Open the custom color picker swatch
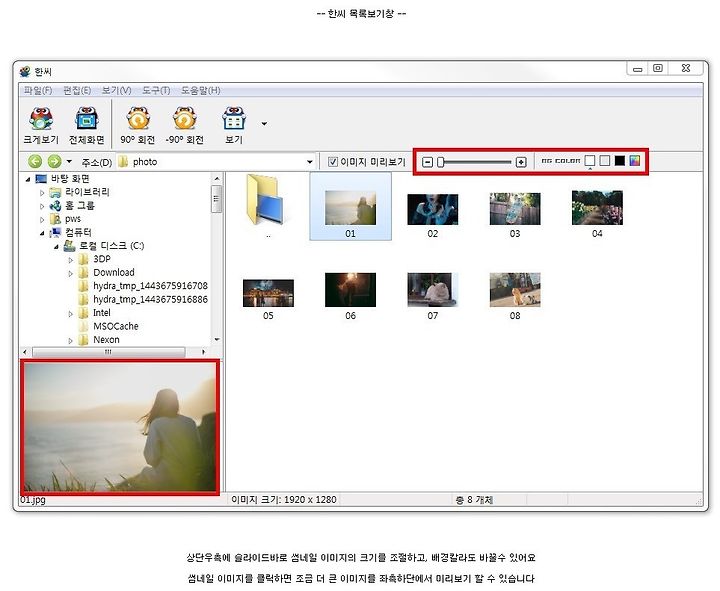 pos(635,160)
